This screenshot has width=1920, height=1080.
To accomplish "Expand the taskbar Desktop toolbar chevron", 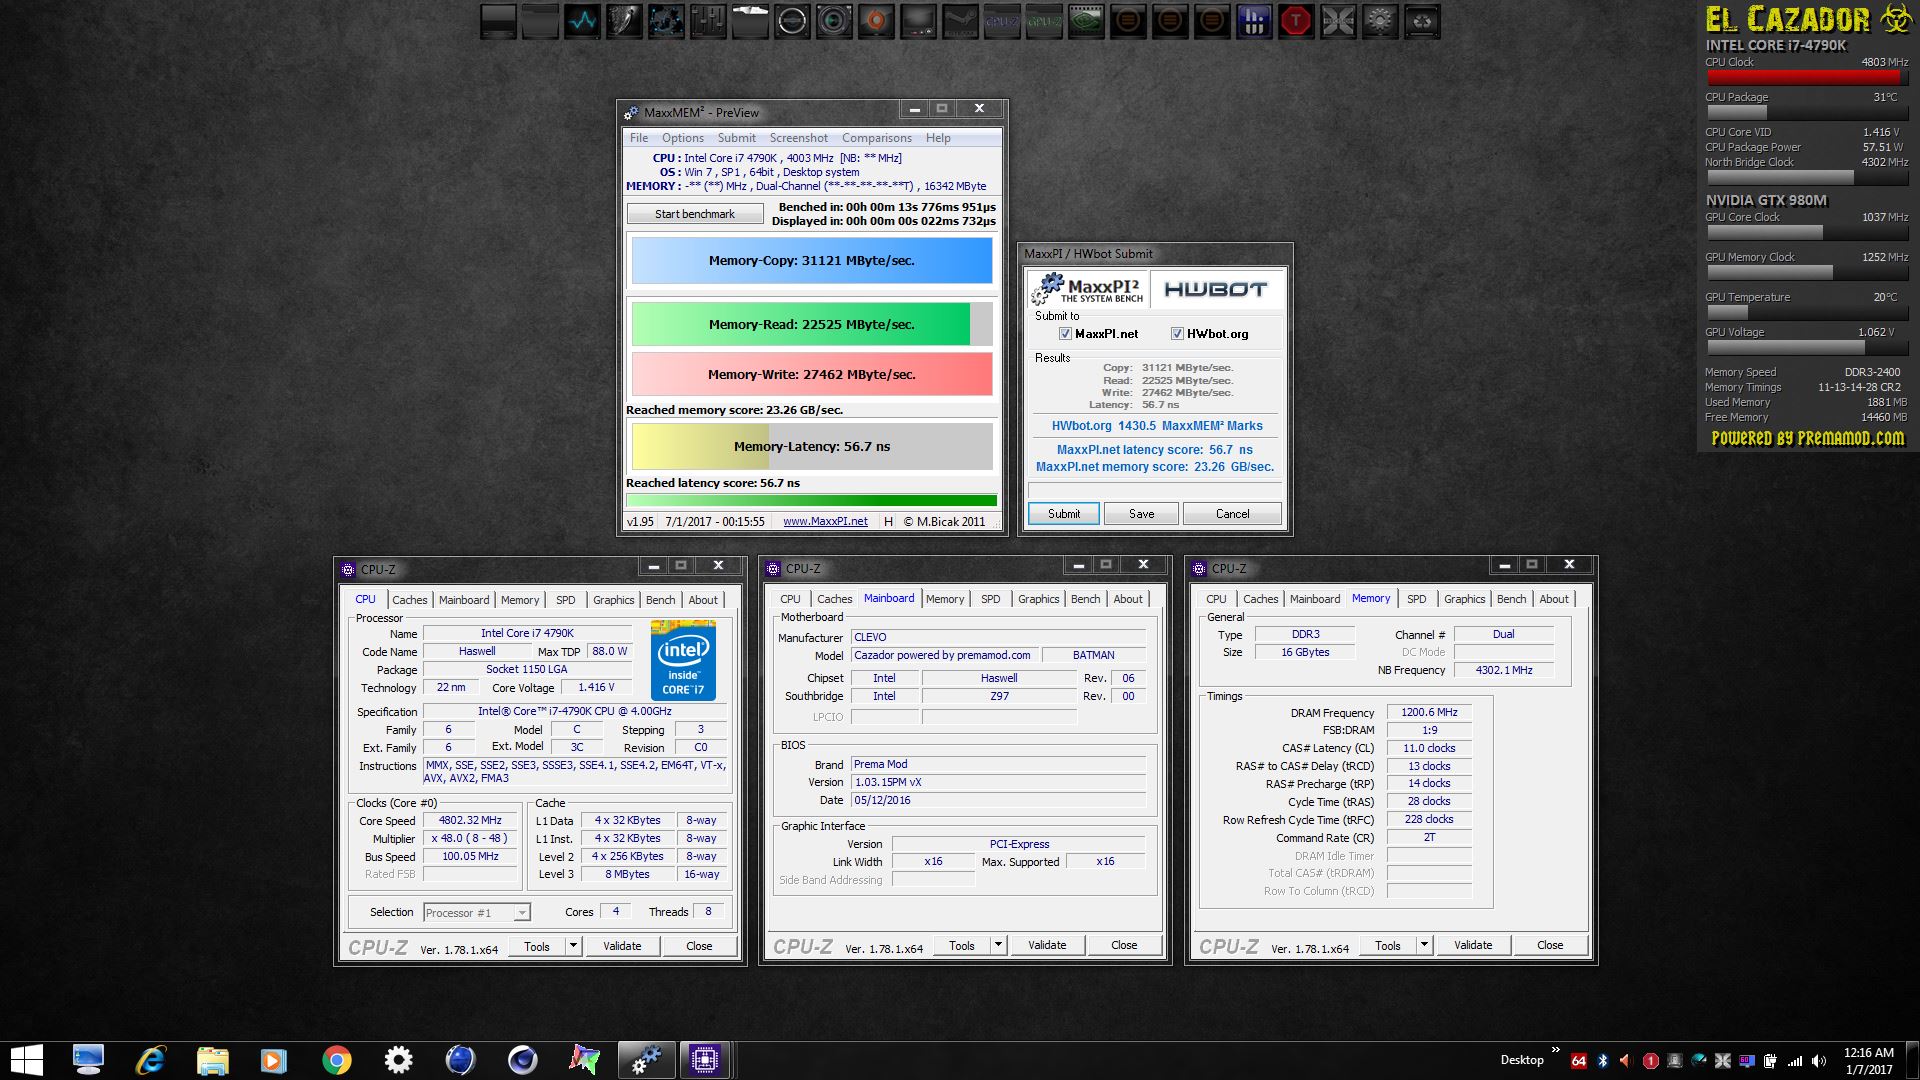I will (1555, 1050).
